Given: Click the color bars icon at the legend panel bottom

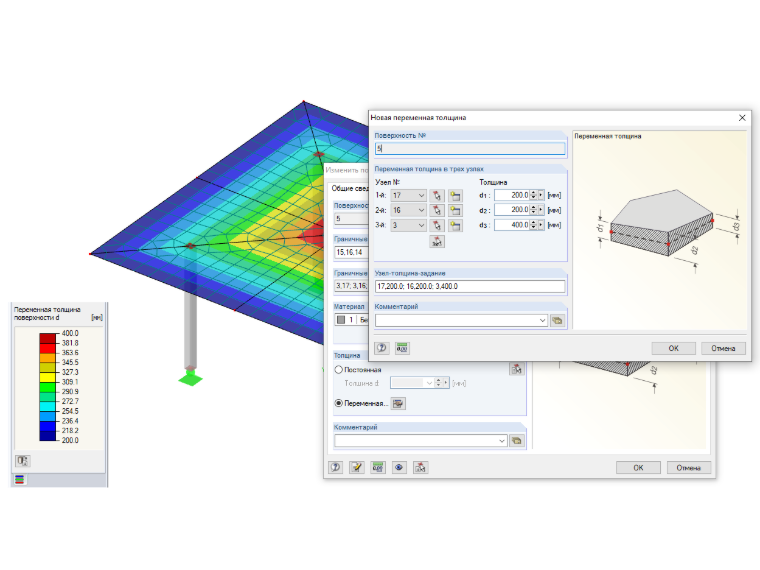Looking at the screenshot, I should (x=19, y=479).
